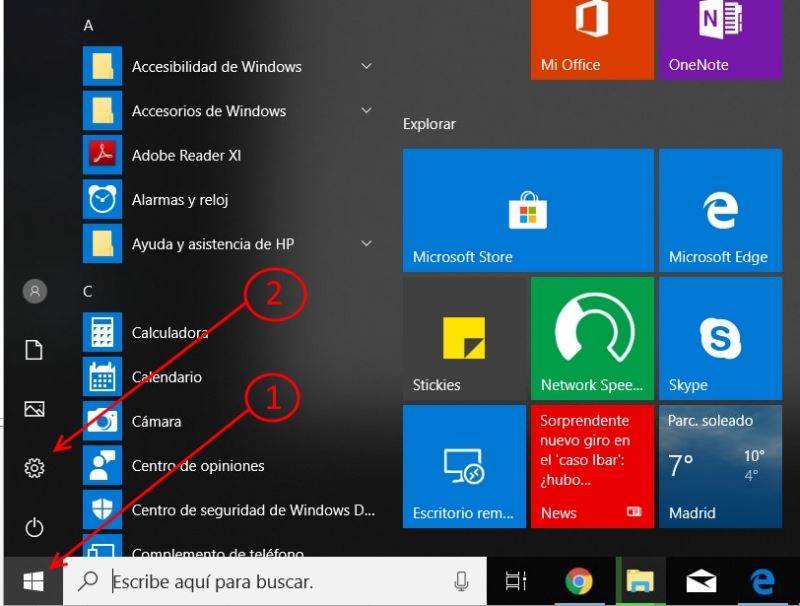800x606 pixels.
Task: Click the Task View taskbar icon
Action: [x=515, y=581]
